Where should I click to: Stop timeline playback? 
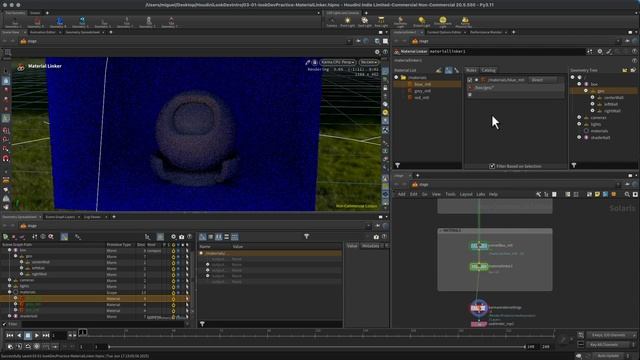click(x=28, y=335)
